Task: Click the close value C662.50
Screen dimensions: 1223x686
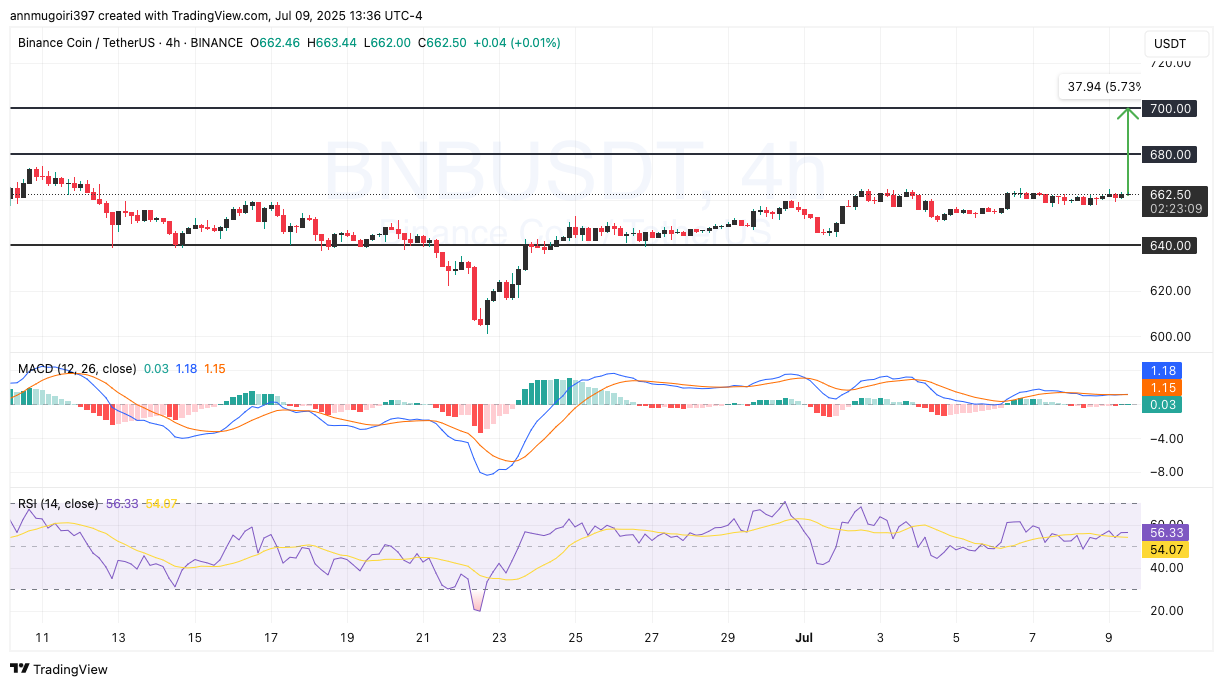Action: 440,43
